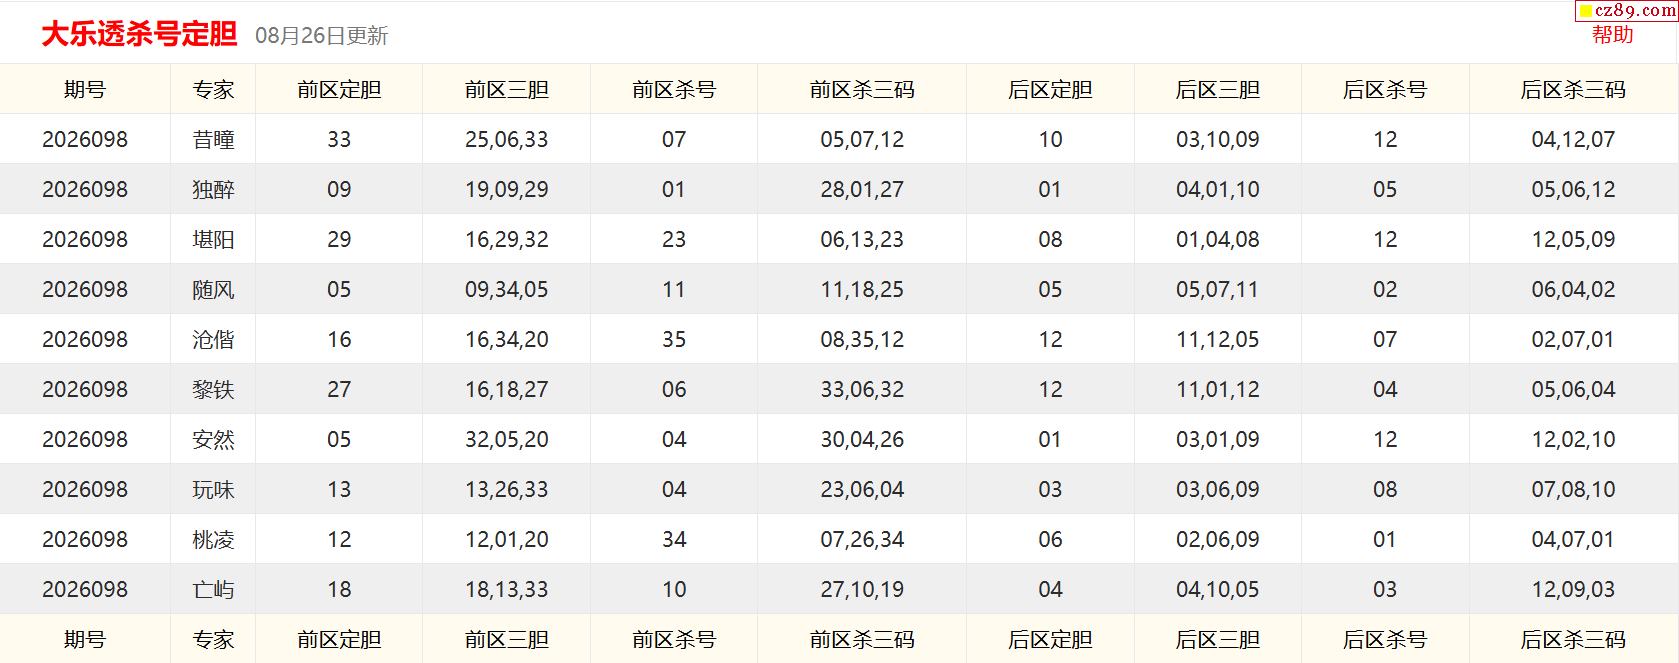Viewport: 1679px width, 663px height.
Task: Open expert 桃凌 entry
Action: click(x=213, y=540)
